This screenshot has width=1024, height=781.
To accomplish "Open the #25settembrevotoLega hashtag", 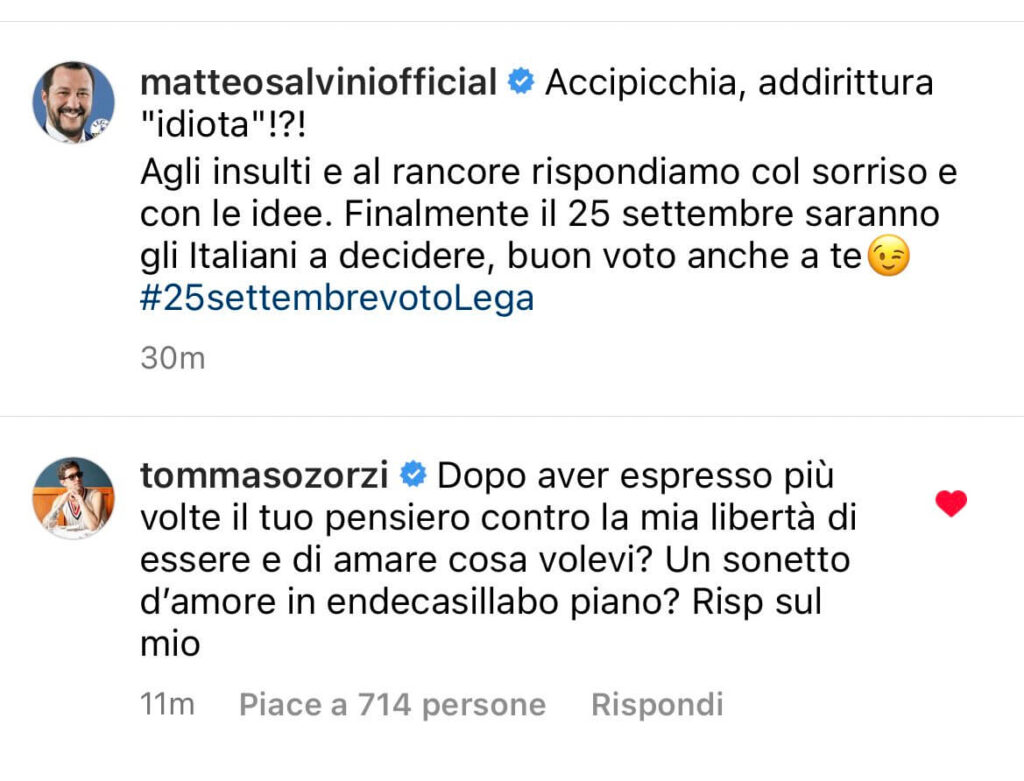I will coord(337,299).
